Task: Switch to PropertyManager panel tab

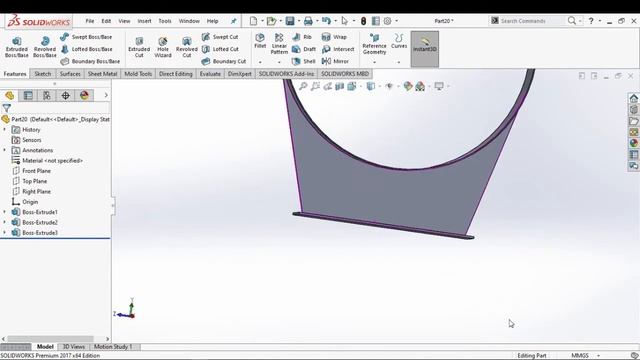Action: (28, 96)
